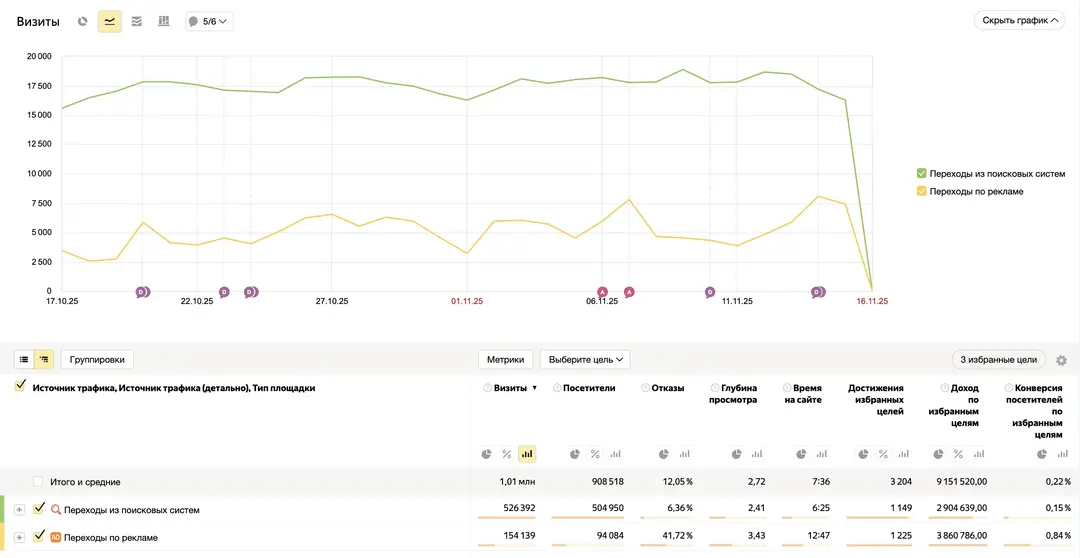Open help icon beside Конверсия посетителей header
1080x558 pixels.
[x=1008, y=388]
